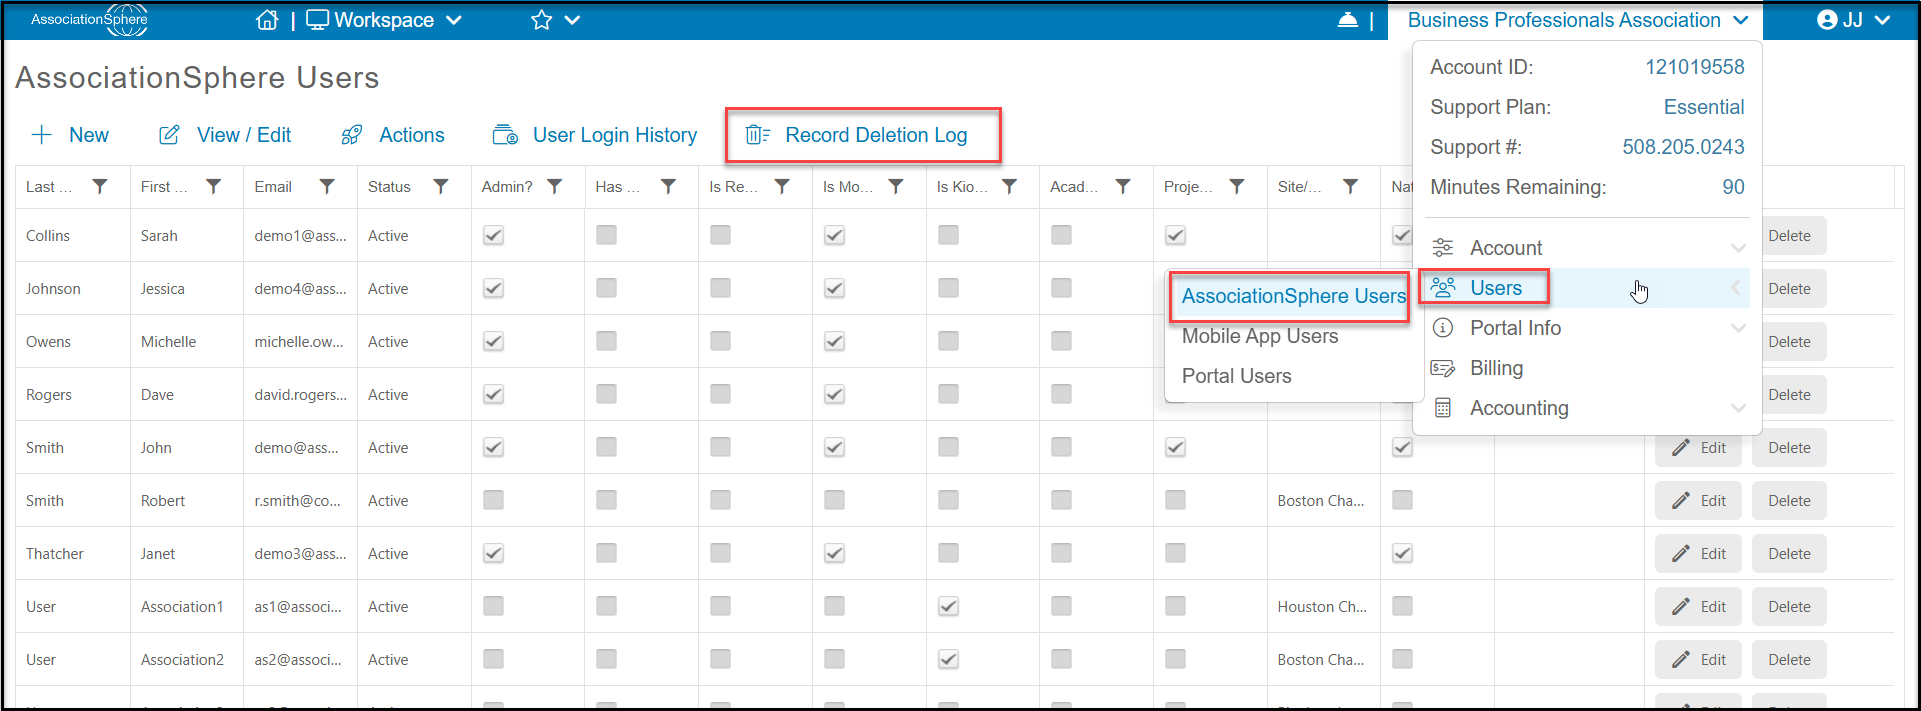Collapse Business Professionals Association dropdown
1921x711 pixels.
tap(1741, 20)
